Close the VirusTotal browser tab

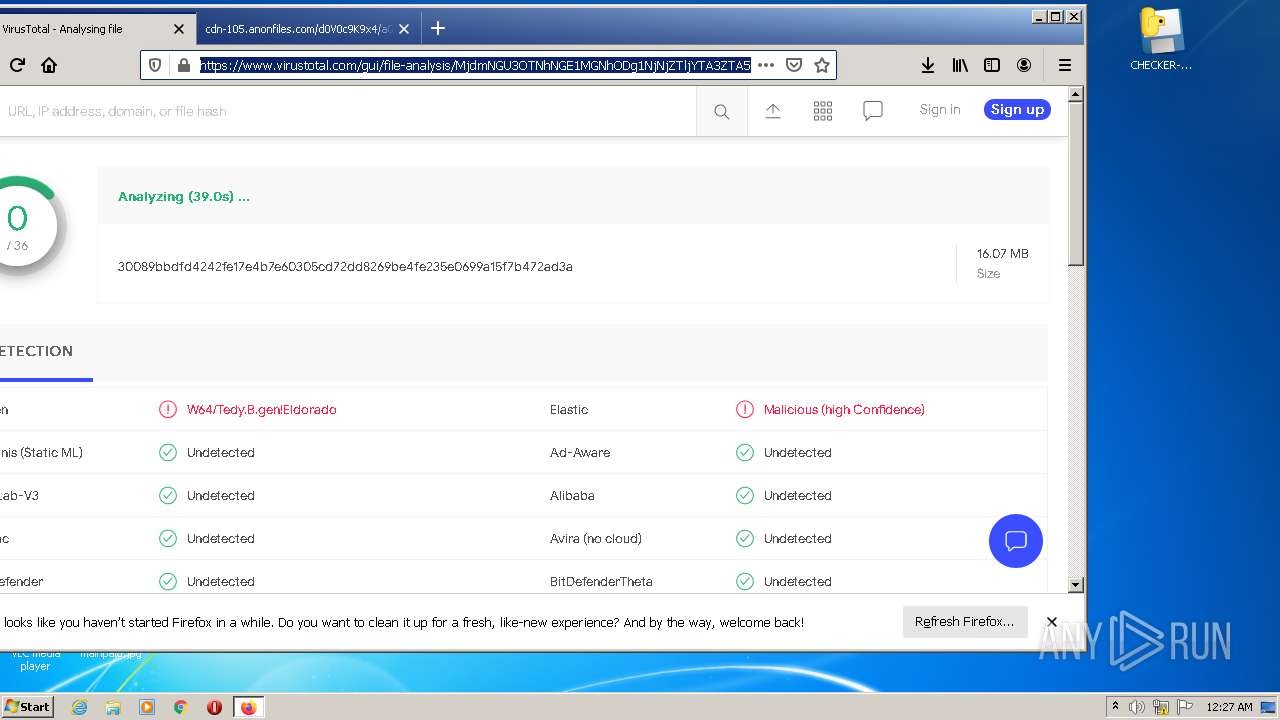click(179, 29)
